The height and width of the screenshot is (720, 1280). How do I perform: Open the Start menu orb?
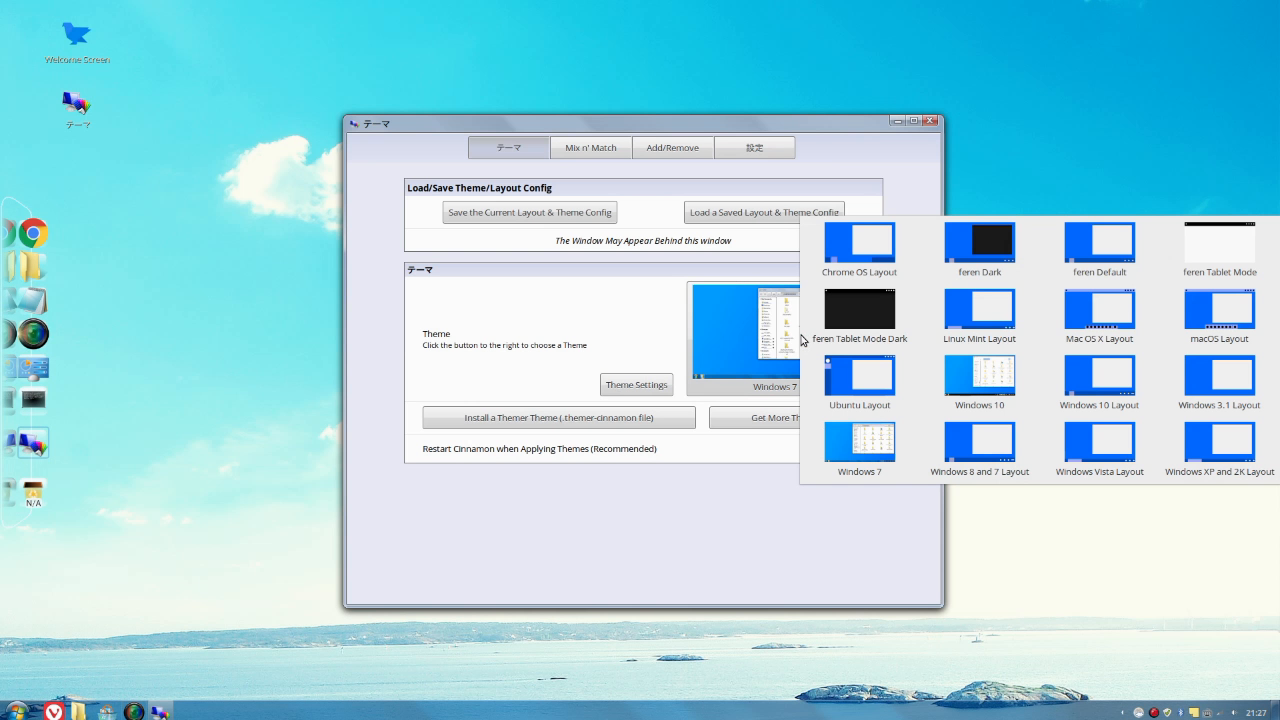16,711
